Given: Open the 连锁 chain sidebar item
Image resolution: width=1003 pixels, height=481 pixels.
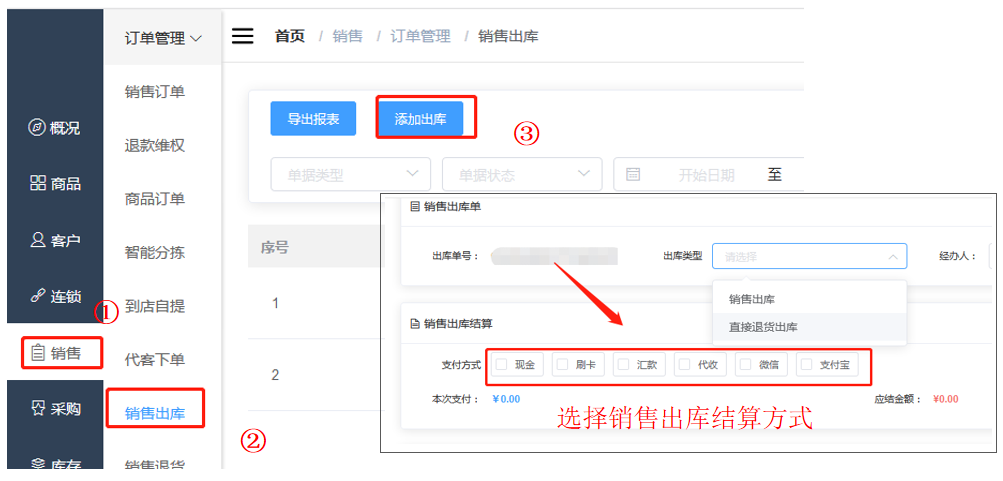Looking at the screenshot, I should [54, 297].
